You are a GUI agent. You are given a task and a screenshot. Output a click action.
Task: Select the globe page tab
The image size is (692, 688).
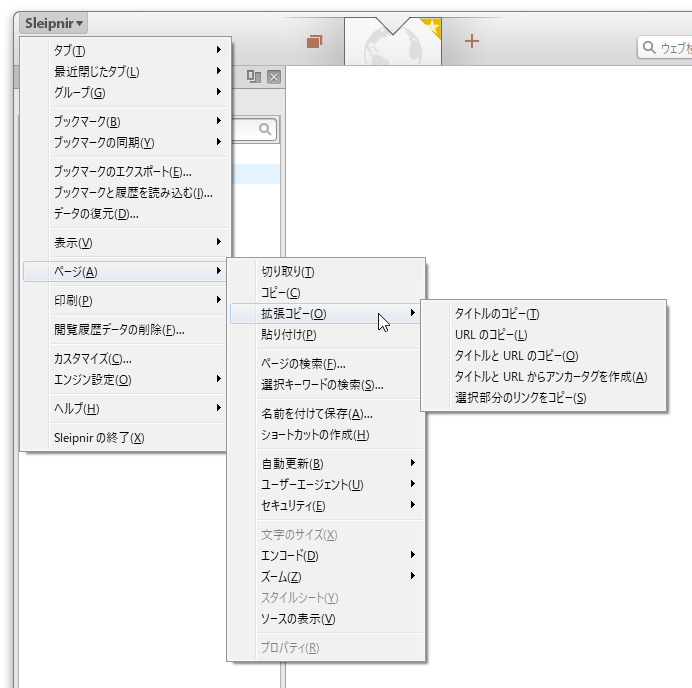392,42
